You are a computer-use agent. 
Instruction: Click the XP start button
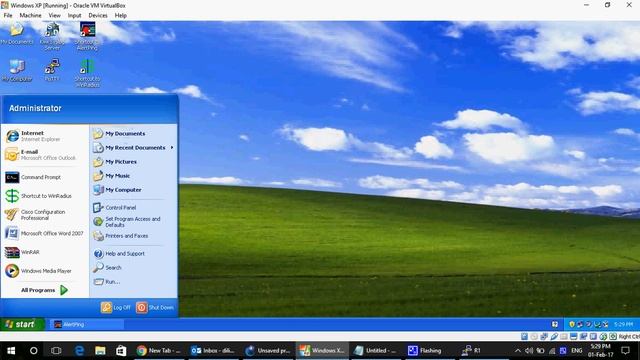pos(22,324)
